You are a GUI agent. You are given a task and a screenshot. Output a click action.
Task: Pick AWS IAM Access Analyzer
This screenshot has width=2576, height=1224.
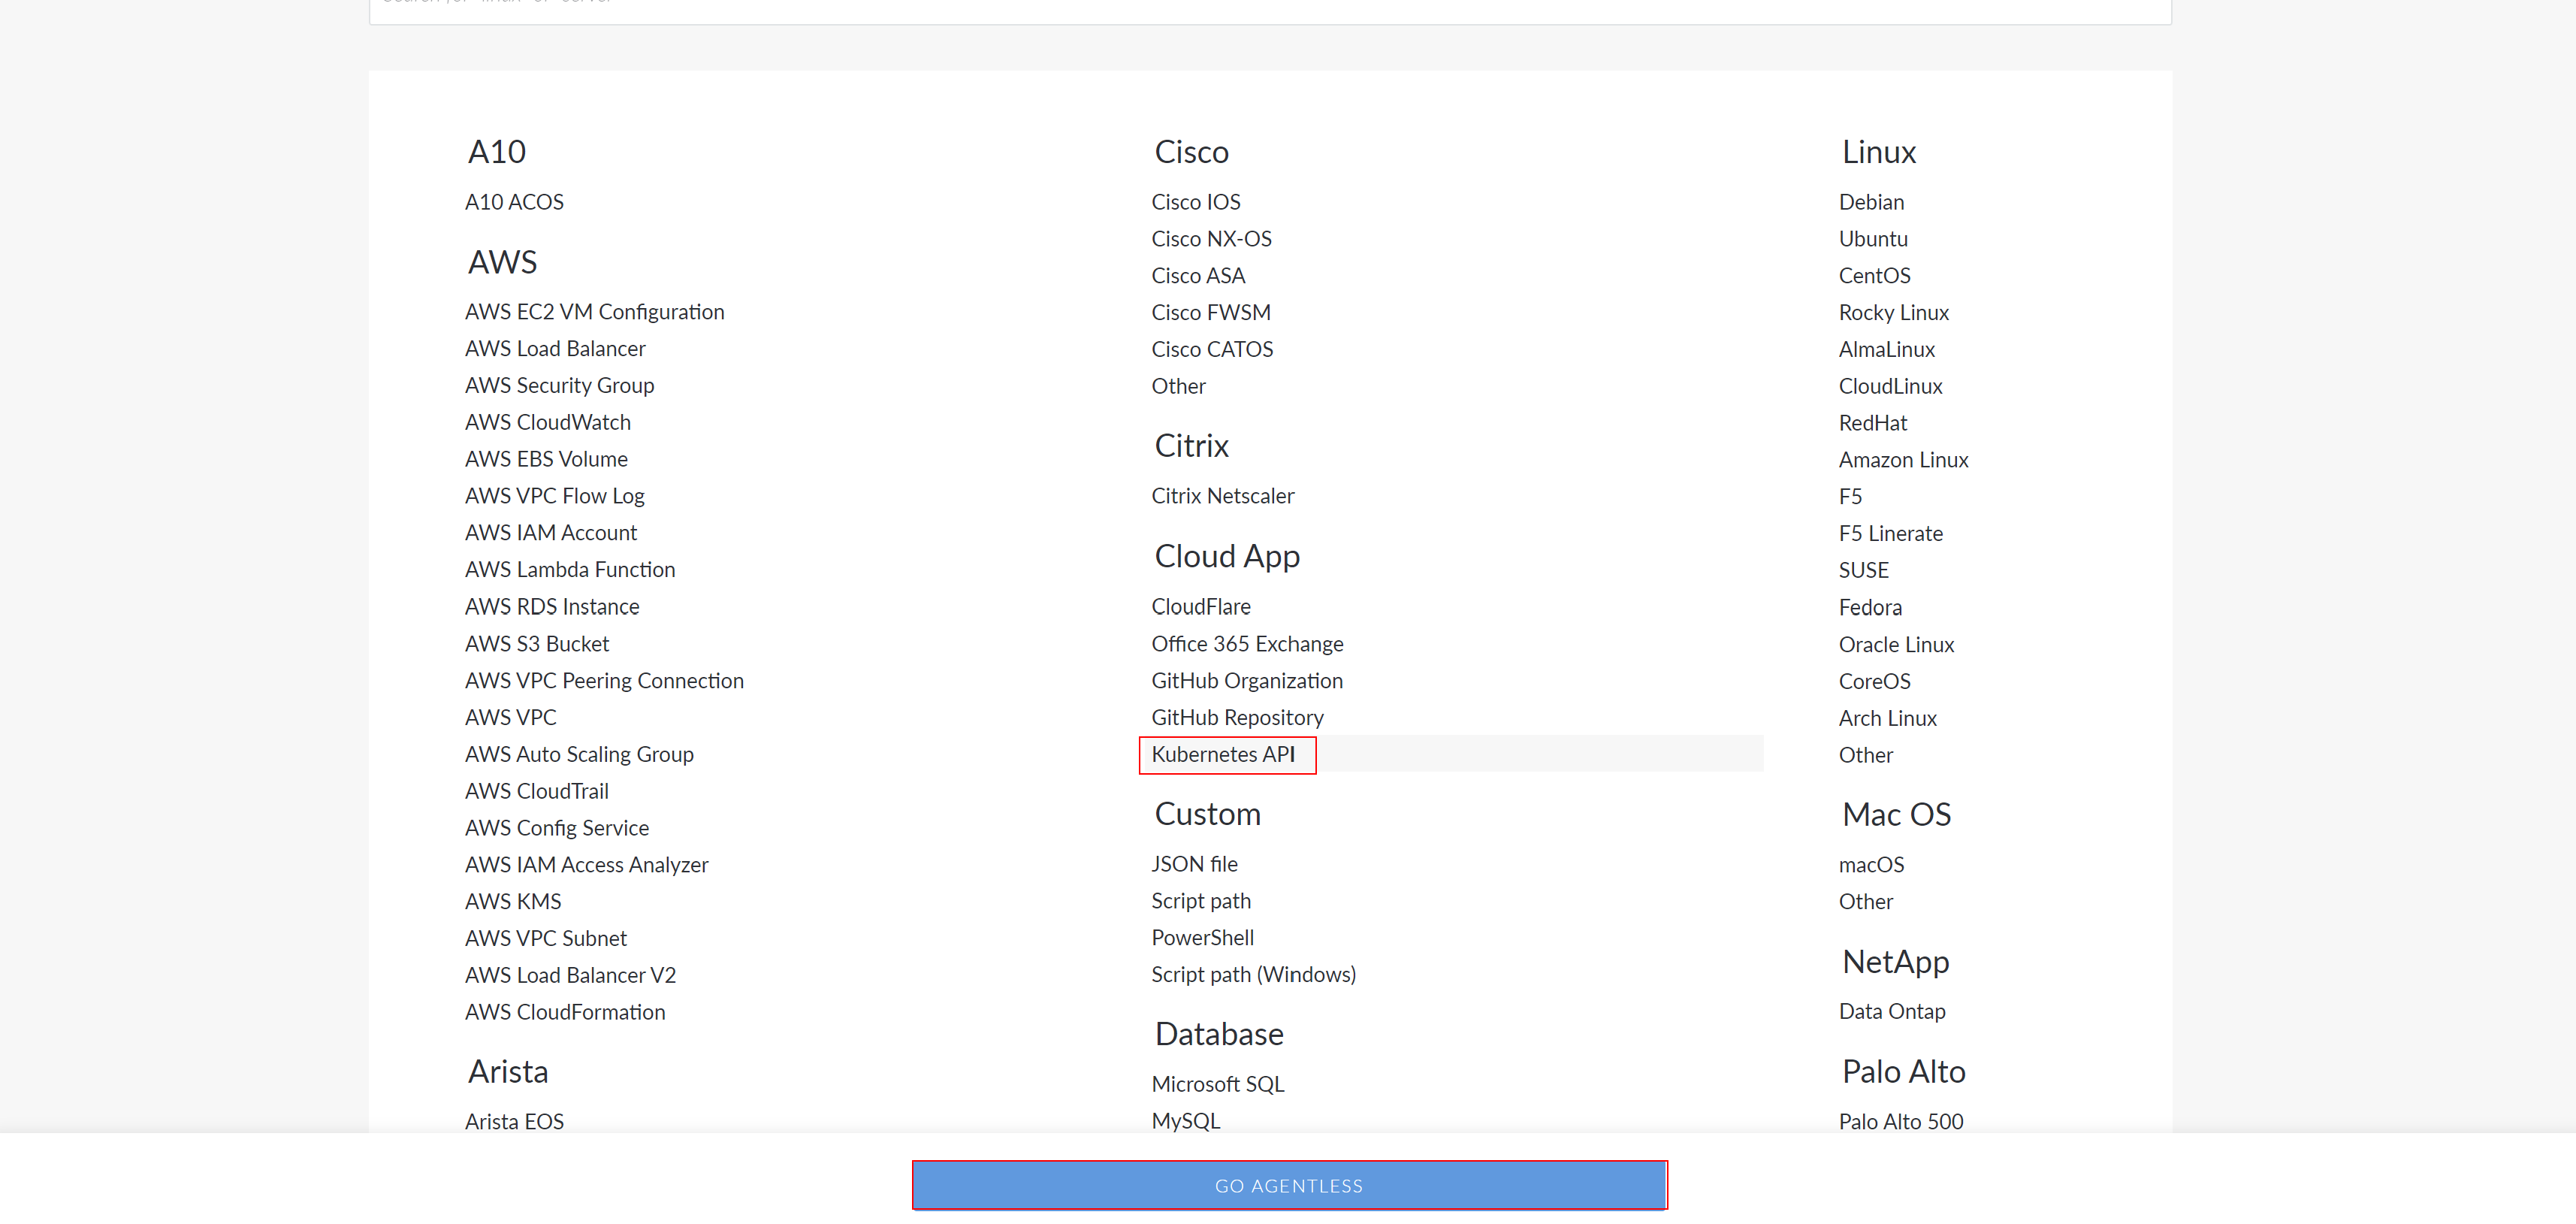click(x=586, y=865)
